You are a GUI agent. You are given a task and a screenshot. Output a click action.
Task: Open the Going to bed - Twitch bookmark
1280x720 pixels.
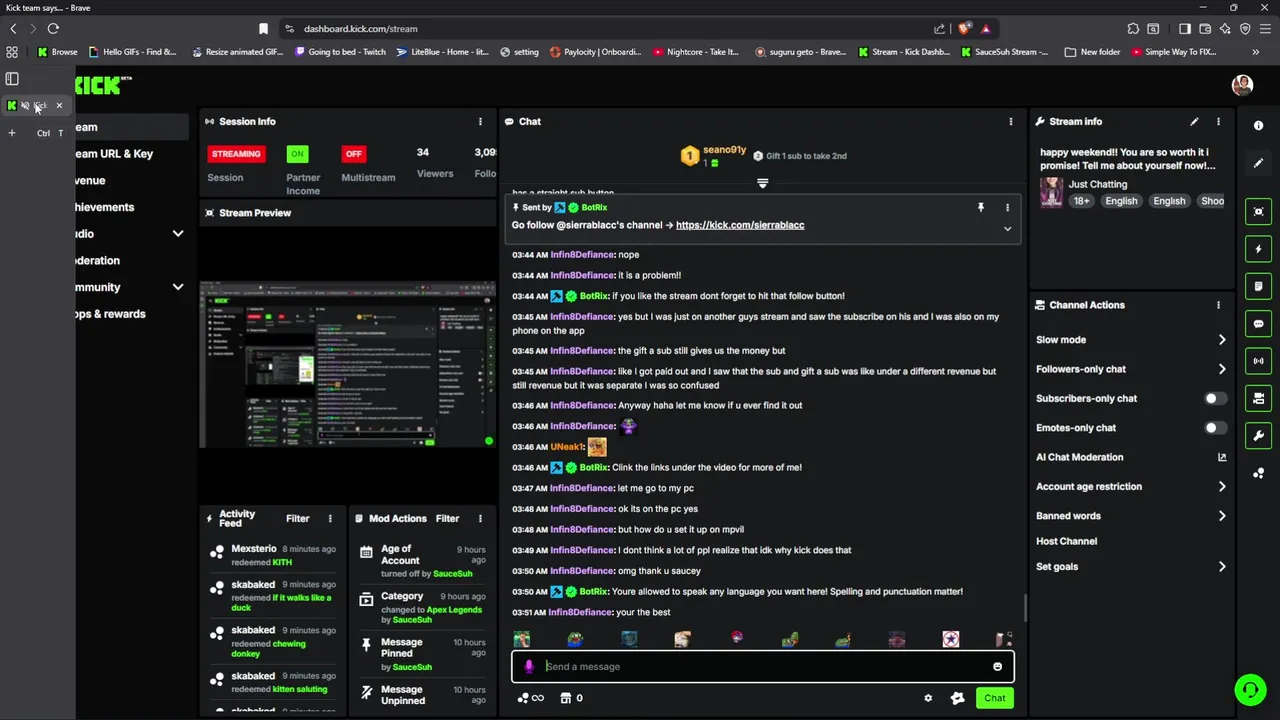340,52
